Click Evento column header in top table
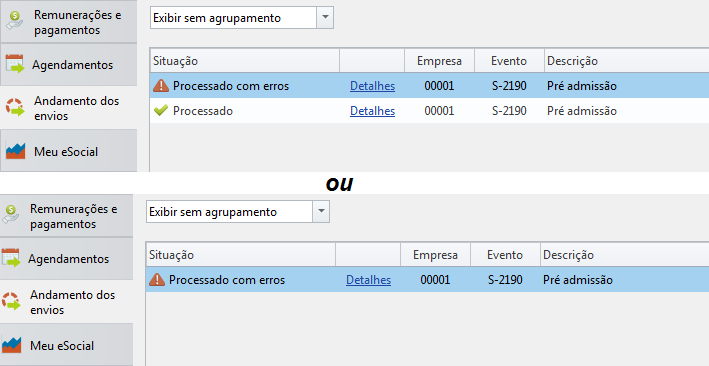709x366 pixels. (509, 61)
